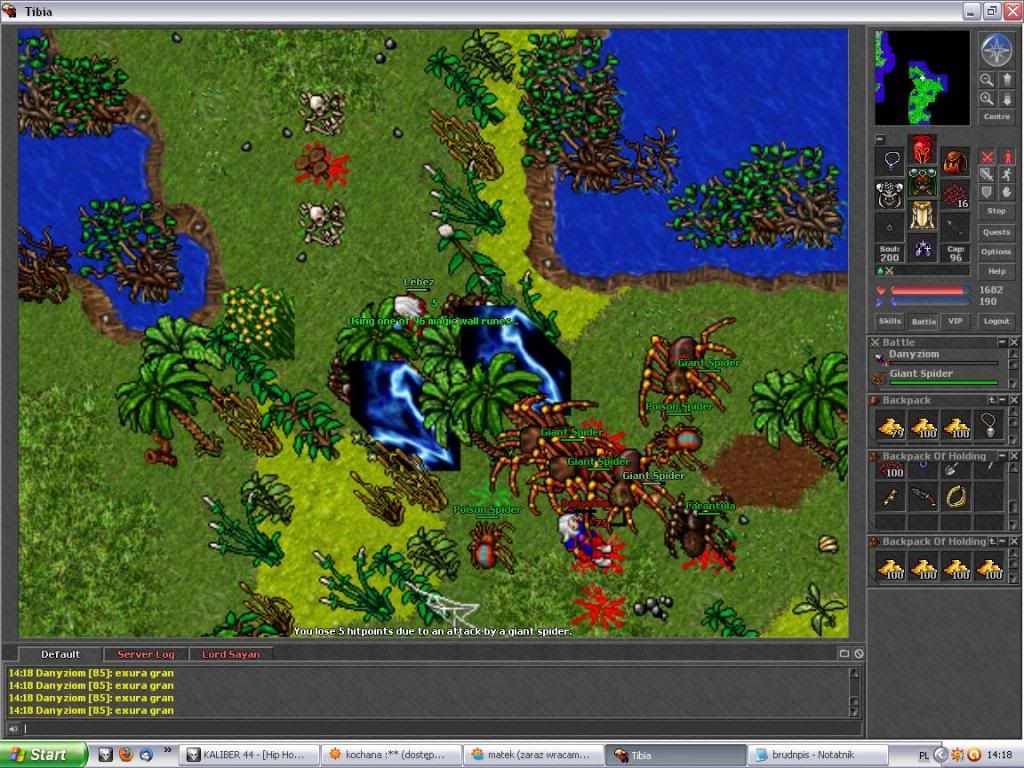The image size is (1024, 768).
Task: Pick the rope in Backpack Of Holding
Action: pyautogui.click(x=955, y=497)
